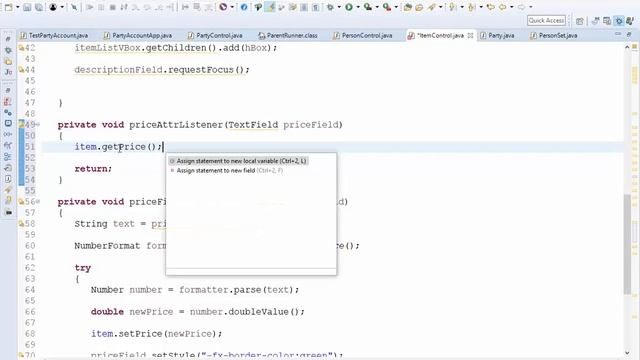Switch to the PersonSet.java tab

(554, 36)
